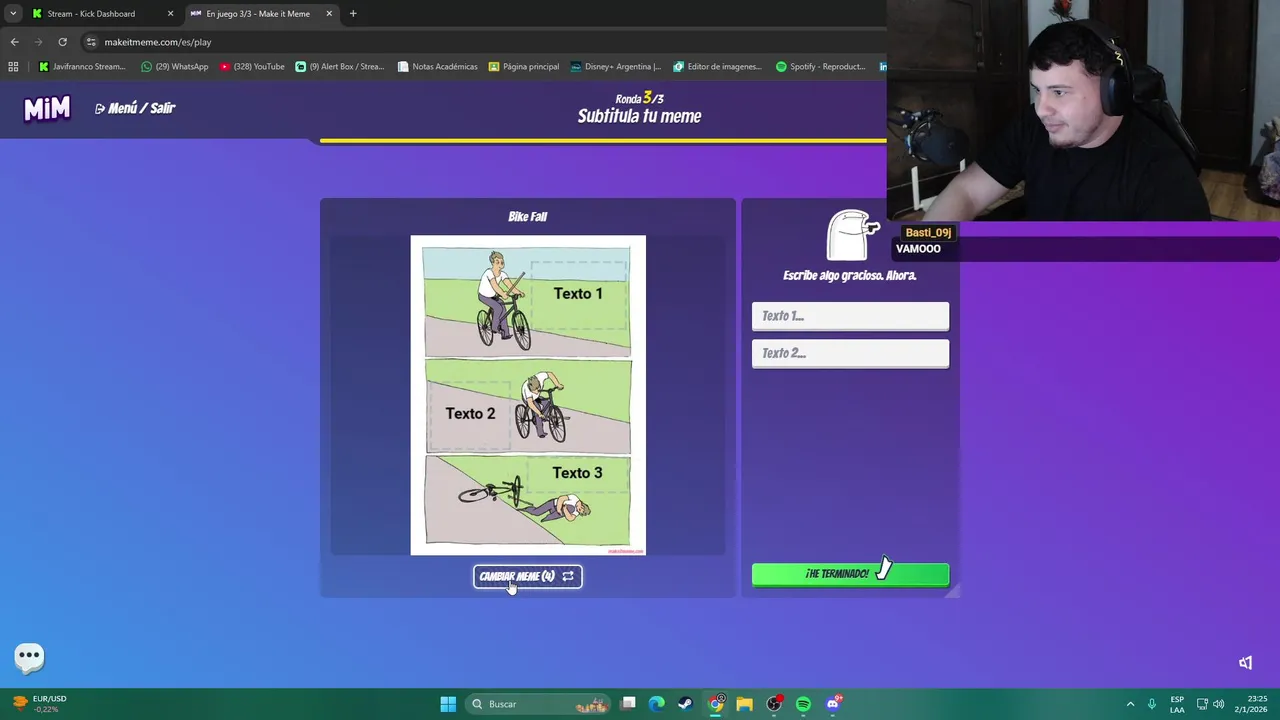Open Steam from taskbar

pos(685,704)
